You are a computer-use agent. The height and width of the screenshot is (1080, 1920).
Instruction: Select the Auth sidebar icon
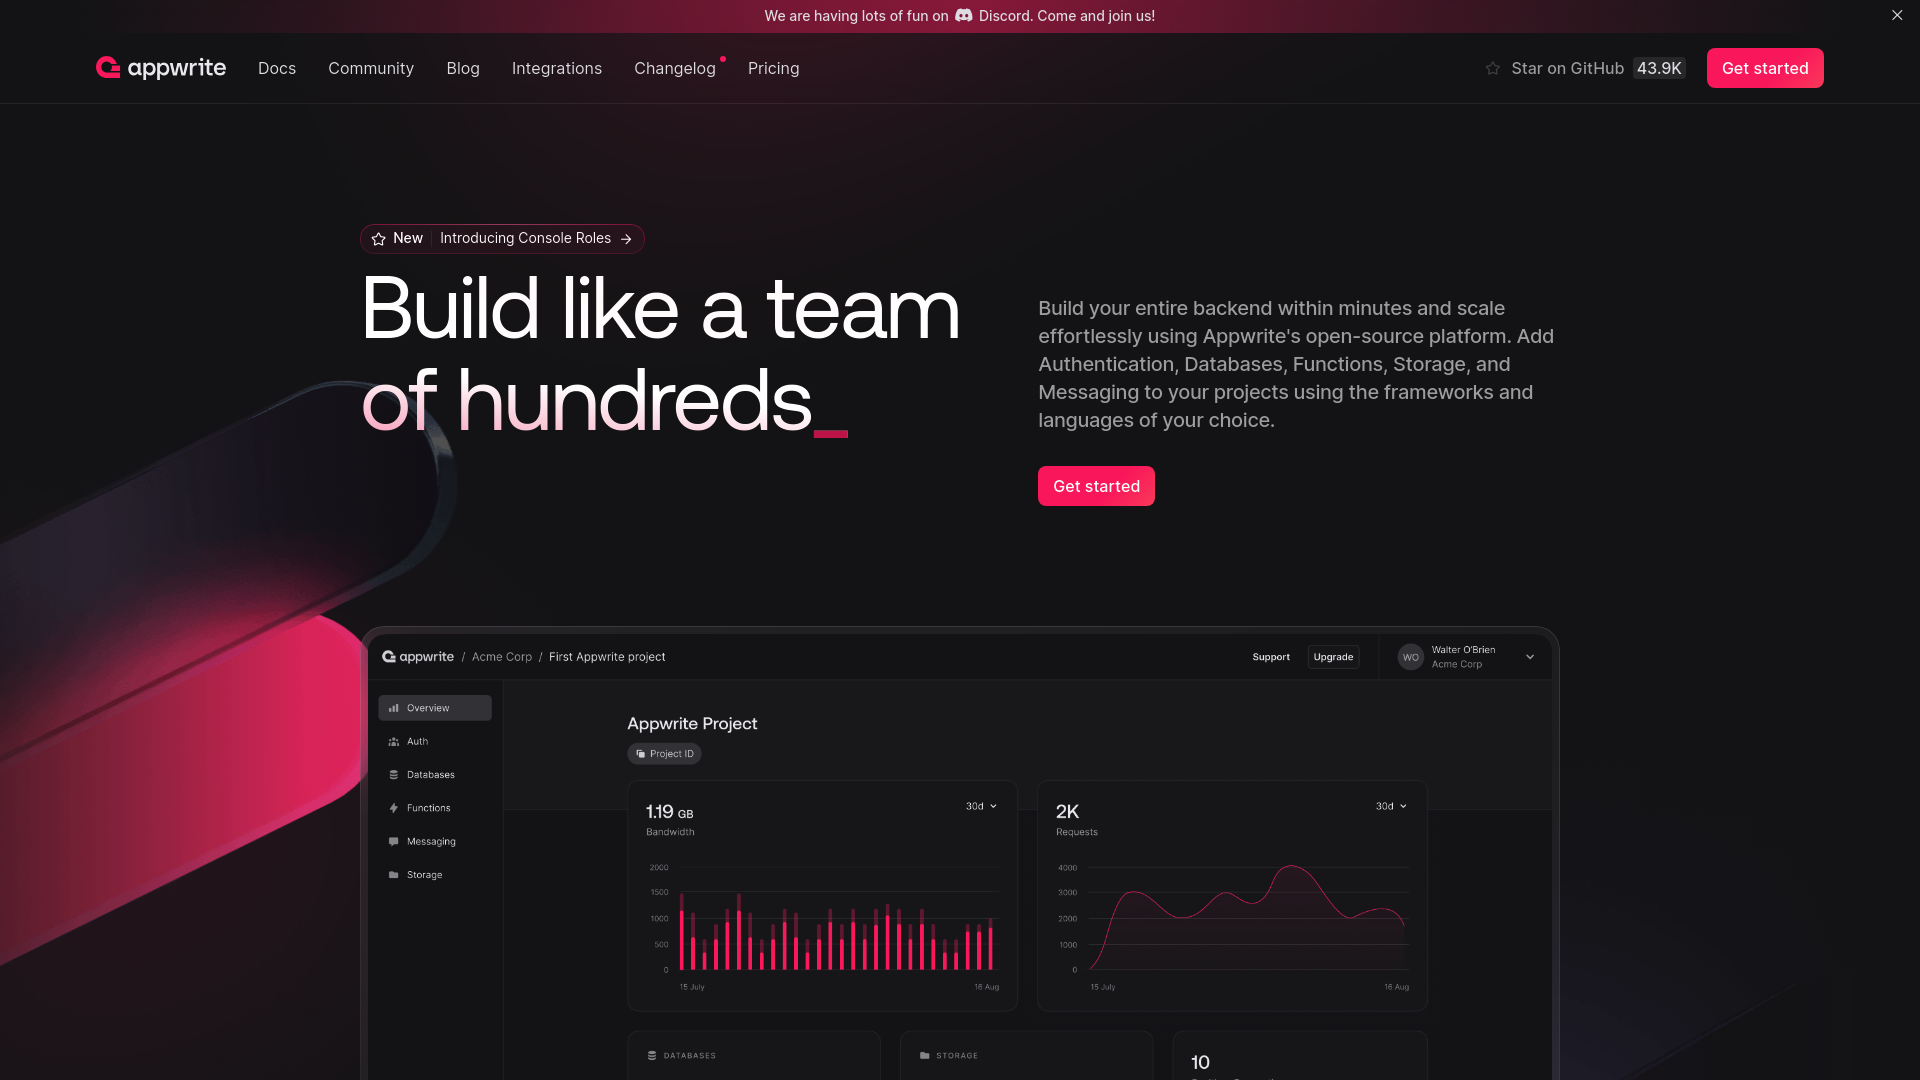coord(393,741)
